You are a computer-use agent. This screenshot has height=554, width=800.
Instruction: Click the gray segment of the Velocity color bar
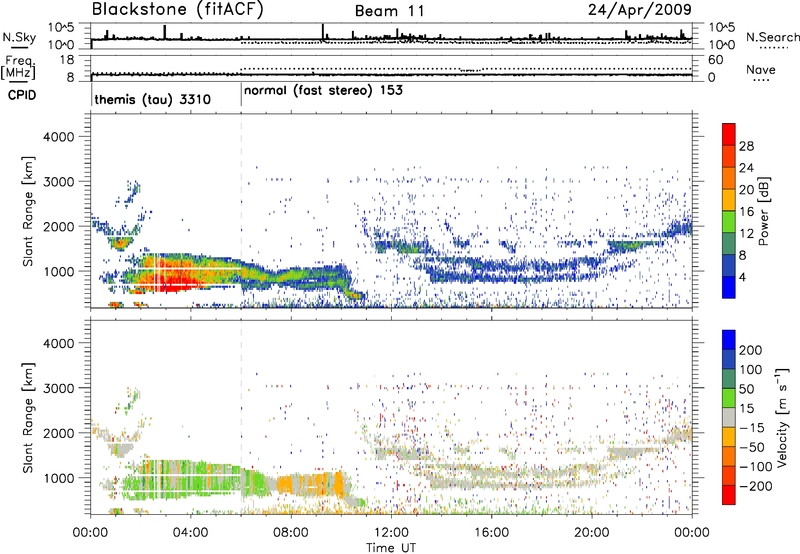729,417
